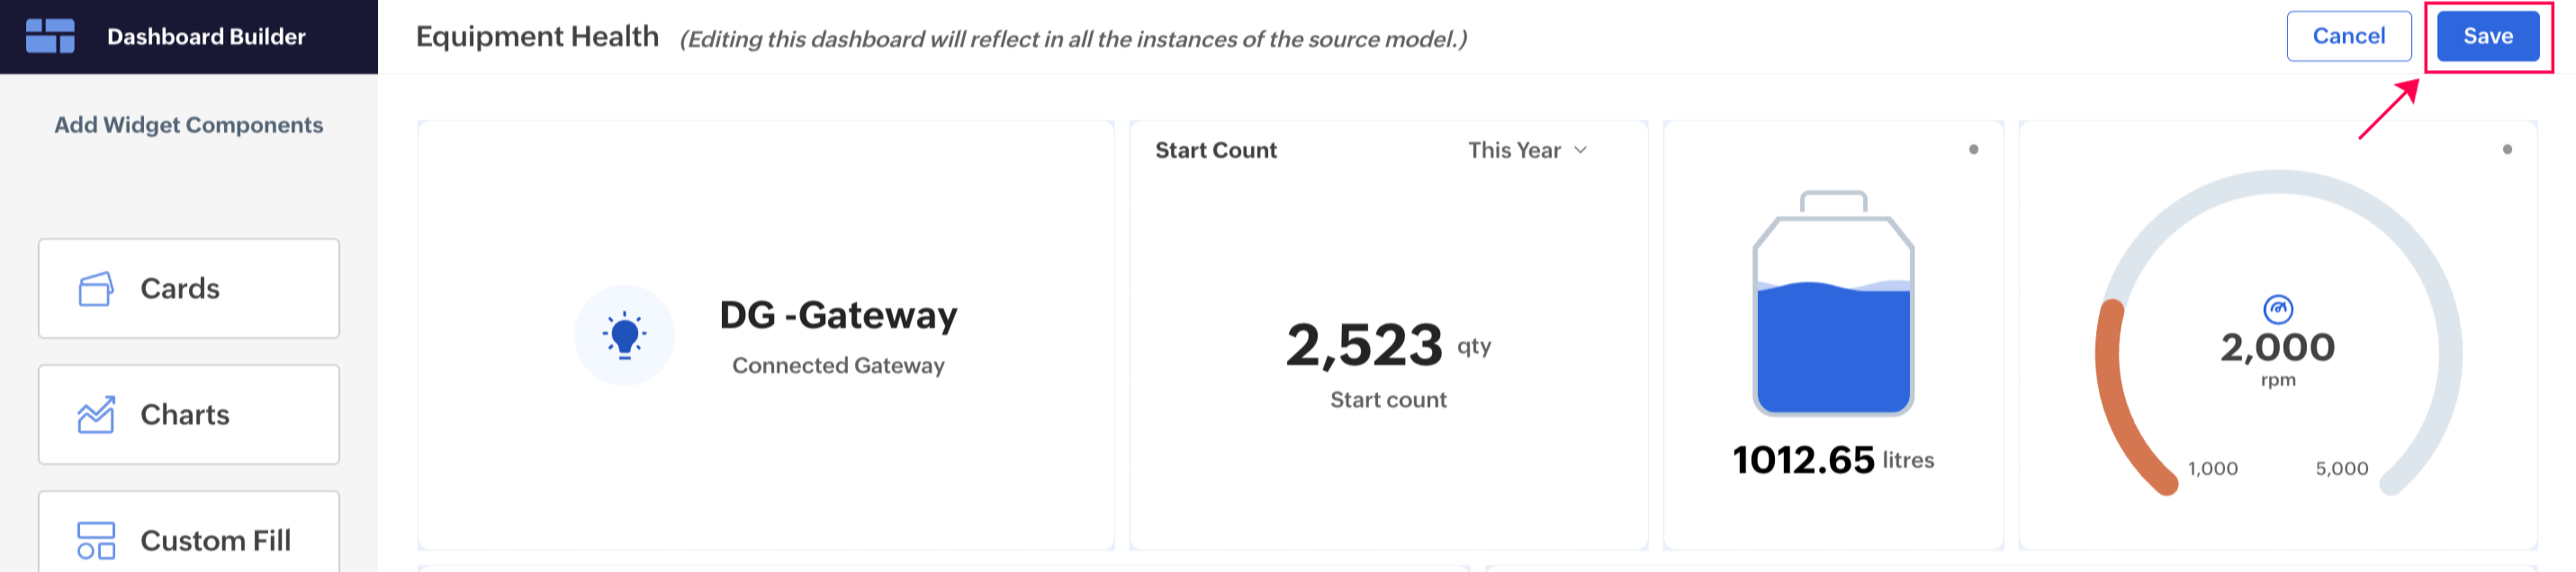Screen dimensions: 2576x572
Task: Select the Cards widget component
Action: click(x=189, y=288)
